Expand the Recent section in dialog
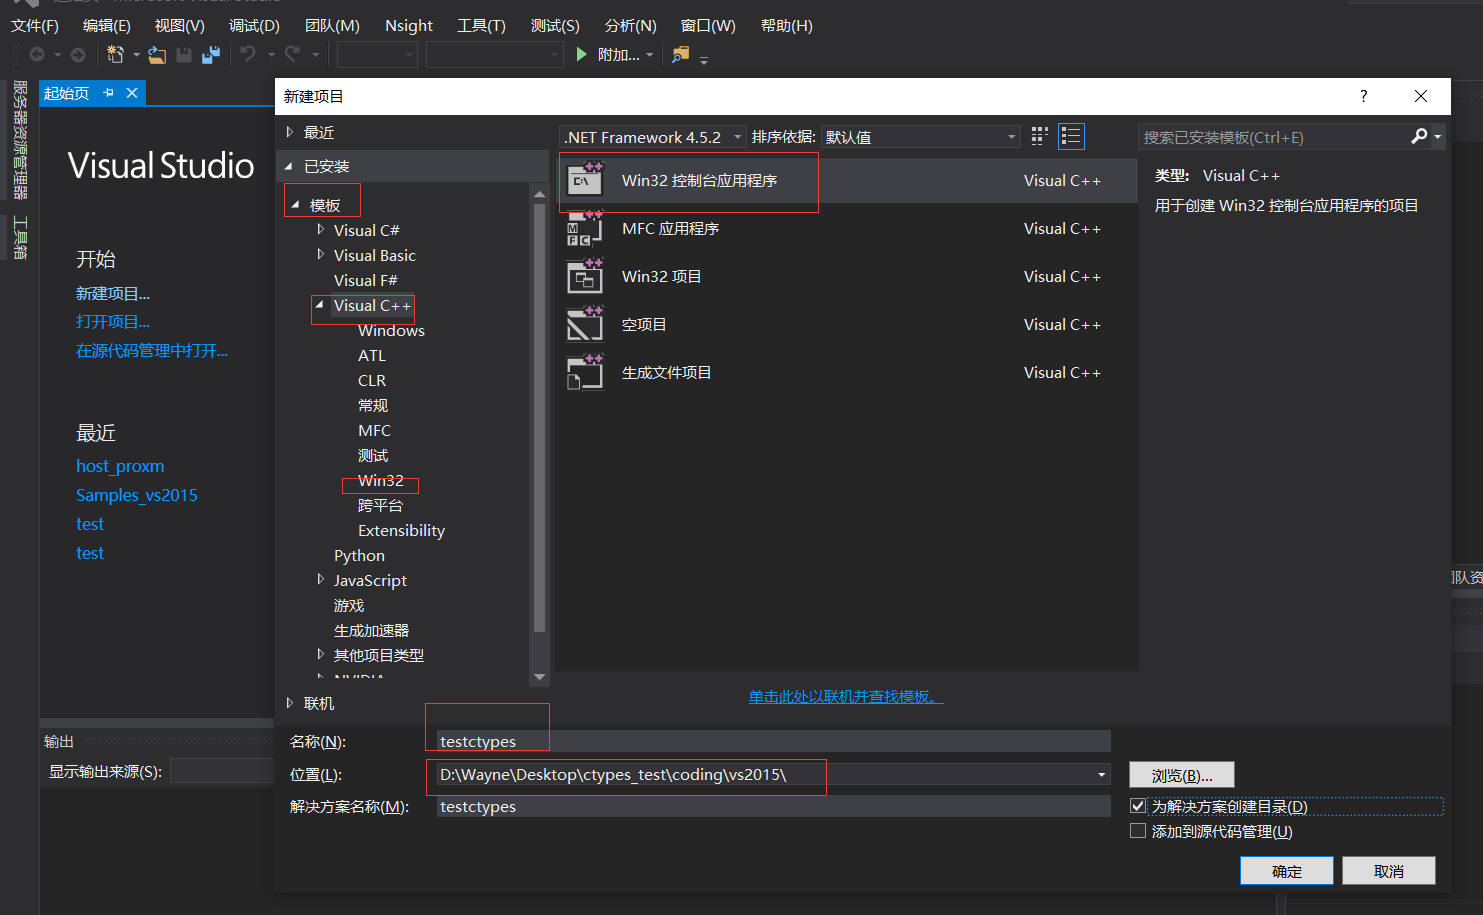The width and height of the screenshot is (1483, 915). coord(289,132)
